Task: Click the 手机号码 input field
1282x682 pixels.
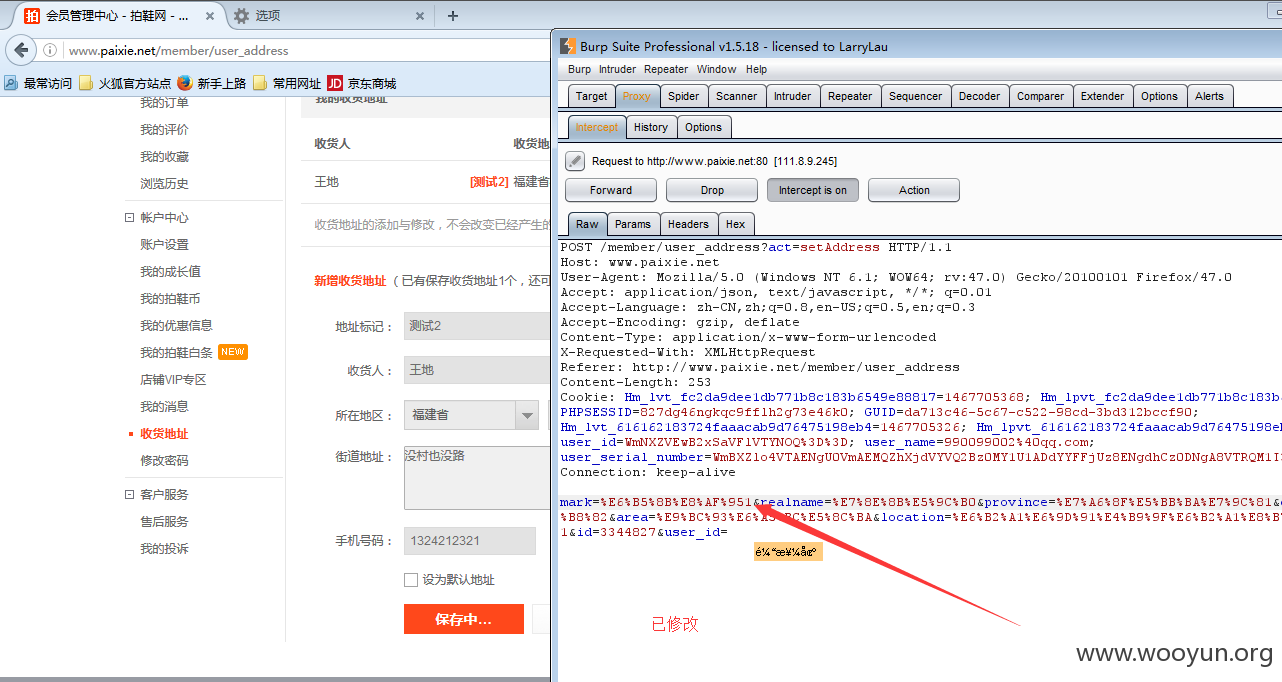Action: point(470,541)
